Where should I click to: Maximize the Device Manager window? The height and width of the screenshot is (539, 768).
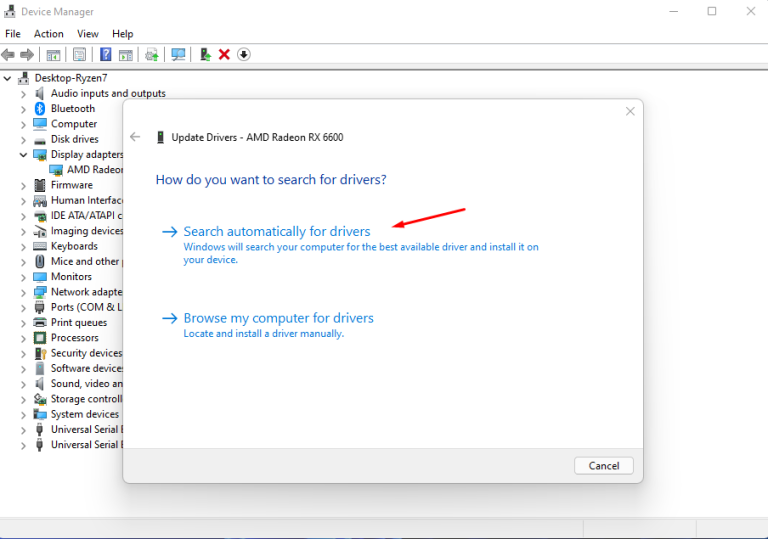pos(712,11)
